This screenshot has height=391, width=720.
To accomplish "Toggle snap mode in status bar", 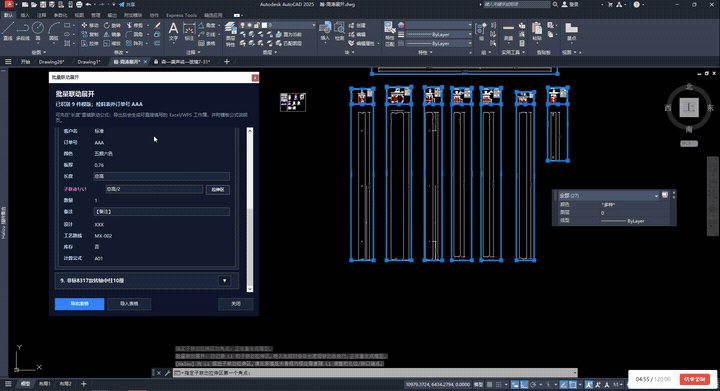I will point(499,385).
